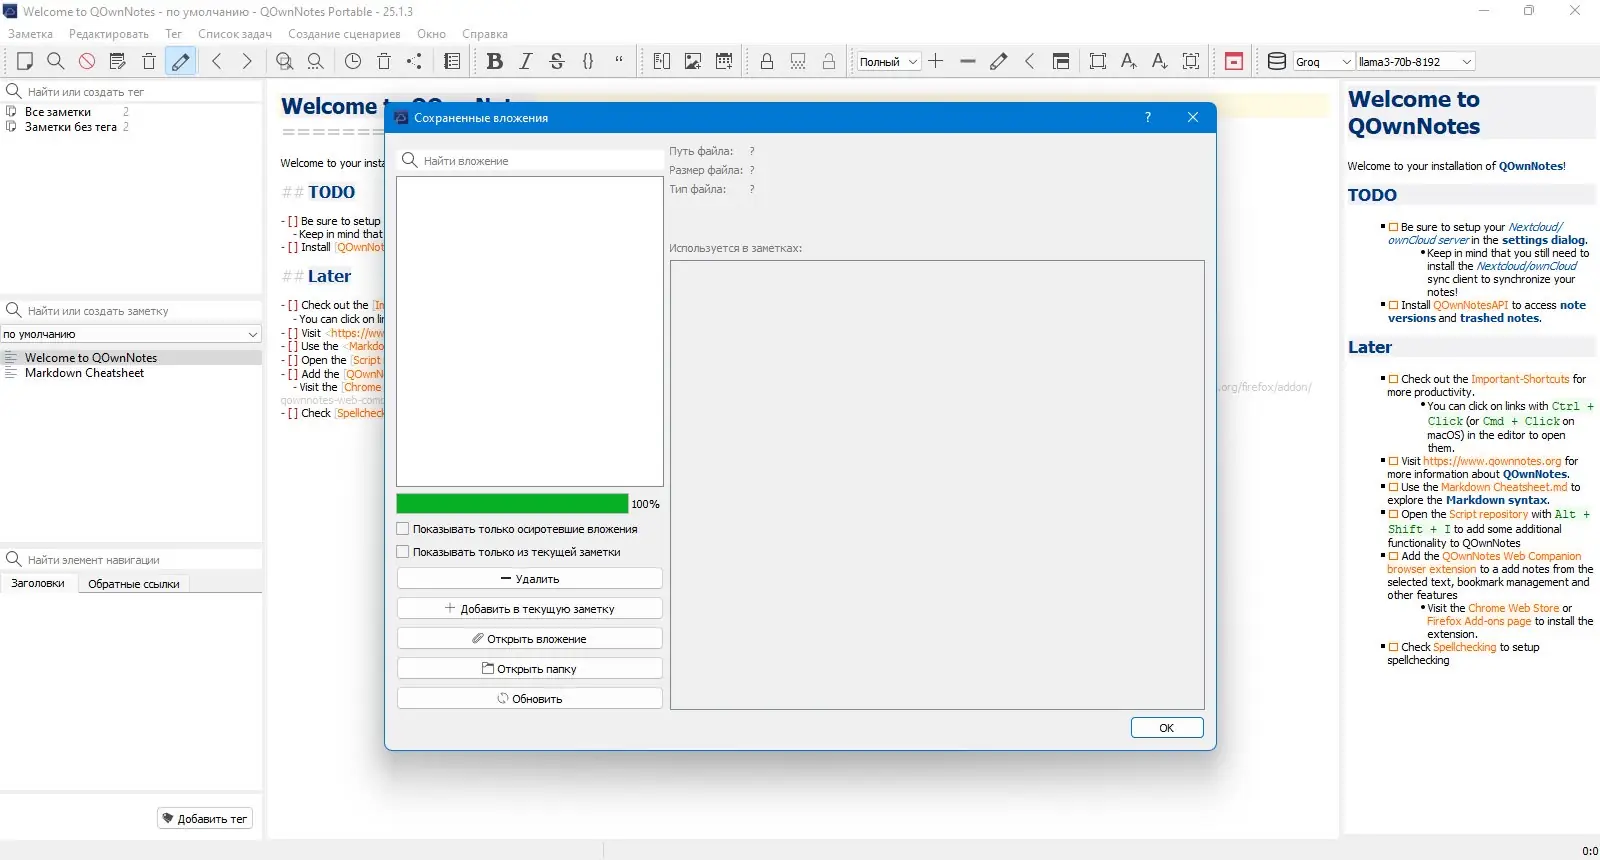Click the 'Найти элемент навигации' field
This screenshot has width=1600, height=860.
pyautogui.click(x=131, y=560)
